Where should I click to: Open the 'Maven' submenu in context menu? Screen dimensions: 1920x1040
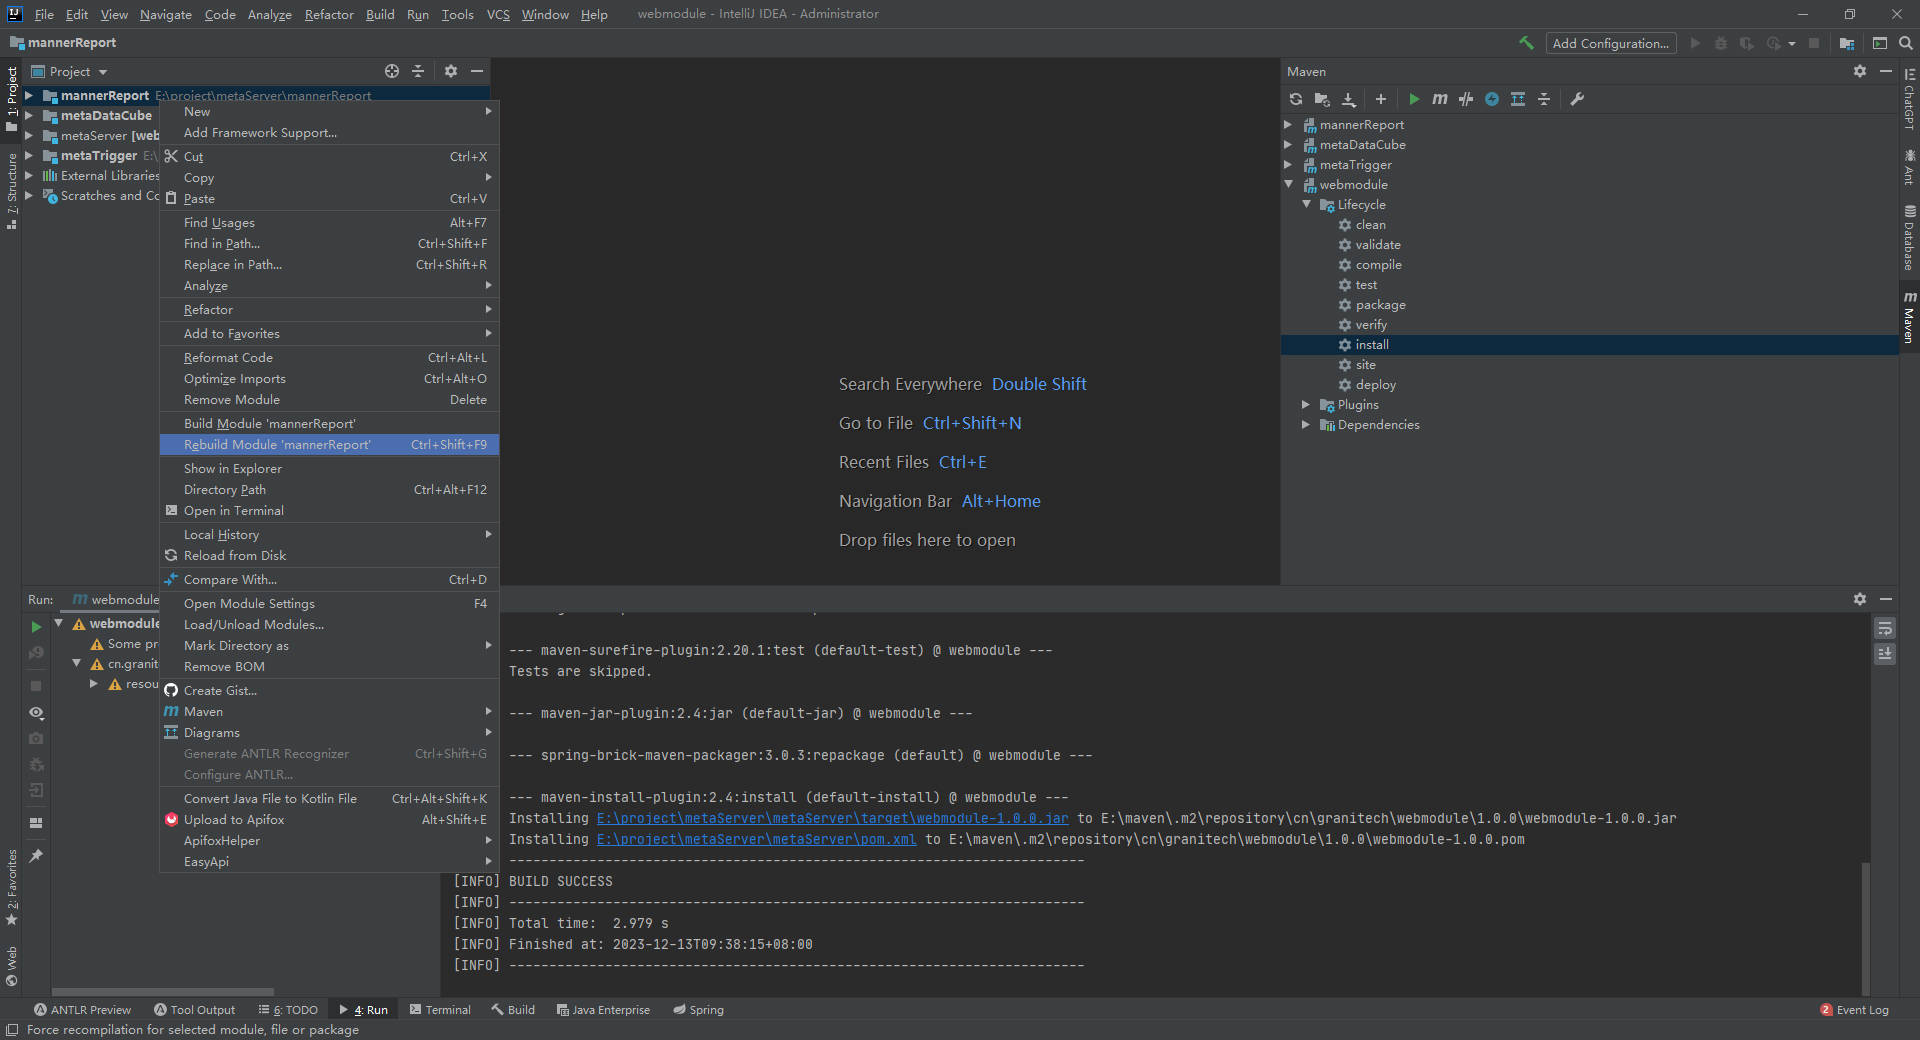329,712
